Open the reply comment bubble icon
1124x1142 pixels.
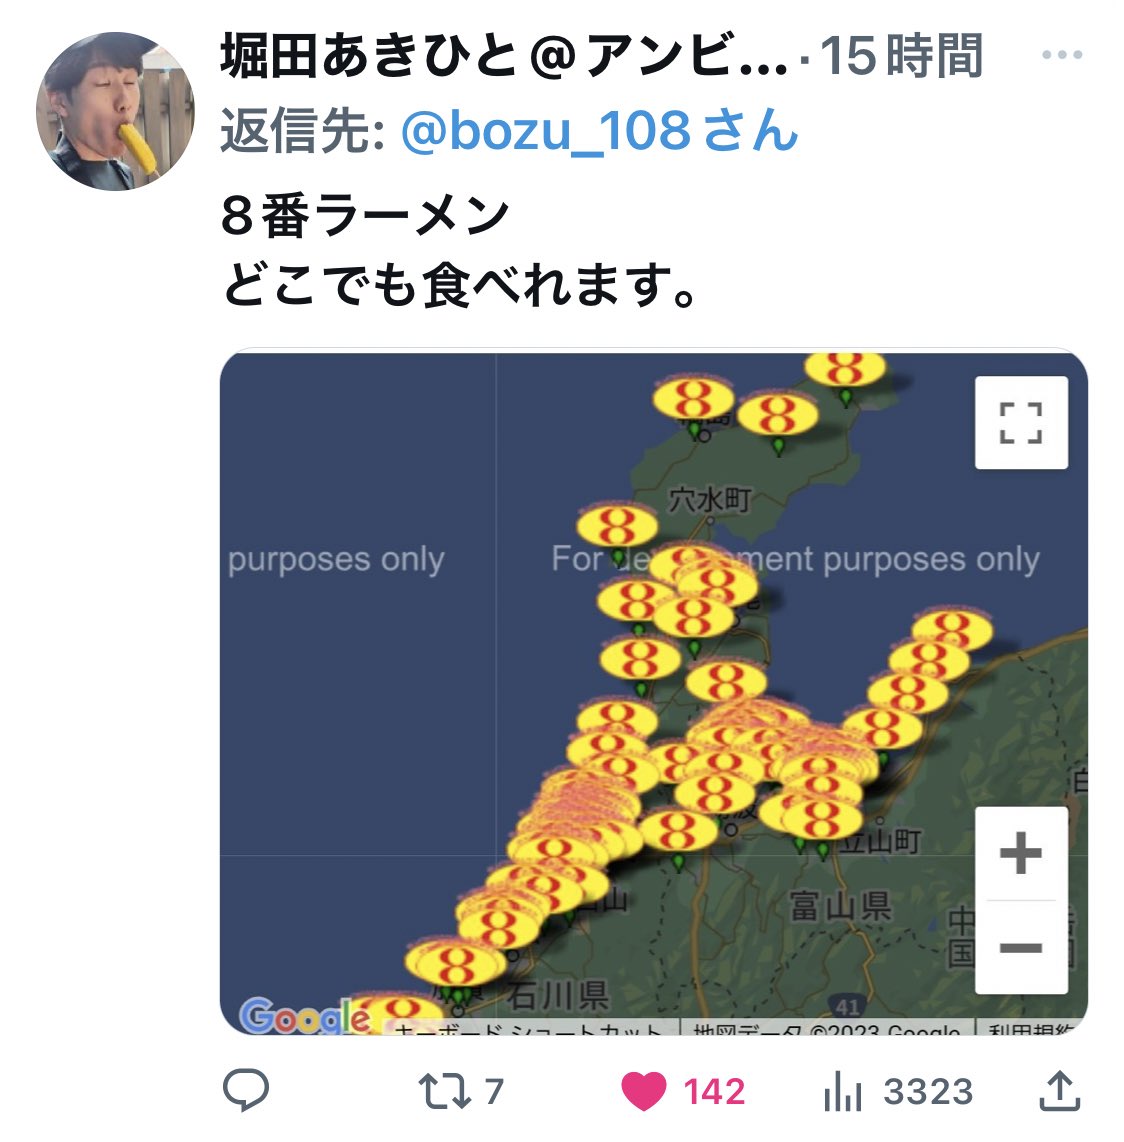(245, 1090)
